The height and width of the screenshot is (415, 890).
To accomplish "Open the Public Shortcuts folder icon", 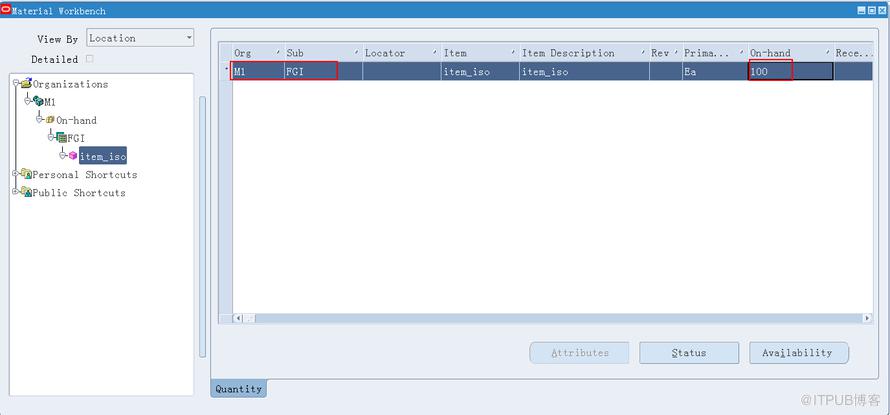I will tap(26, 192).
